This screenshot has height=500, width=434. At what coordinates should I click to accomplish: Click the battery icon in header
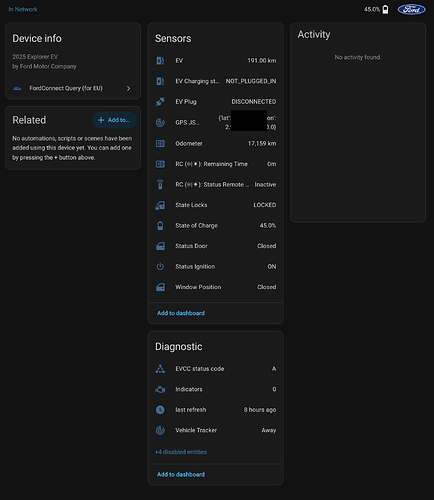tap(385, 9)
